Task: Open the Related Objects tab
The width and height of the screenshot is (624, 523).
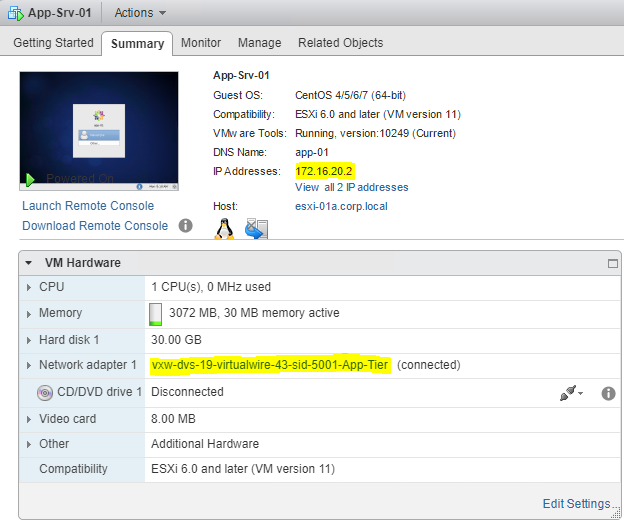Action: 340,43
